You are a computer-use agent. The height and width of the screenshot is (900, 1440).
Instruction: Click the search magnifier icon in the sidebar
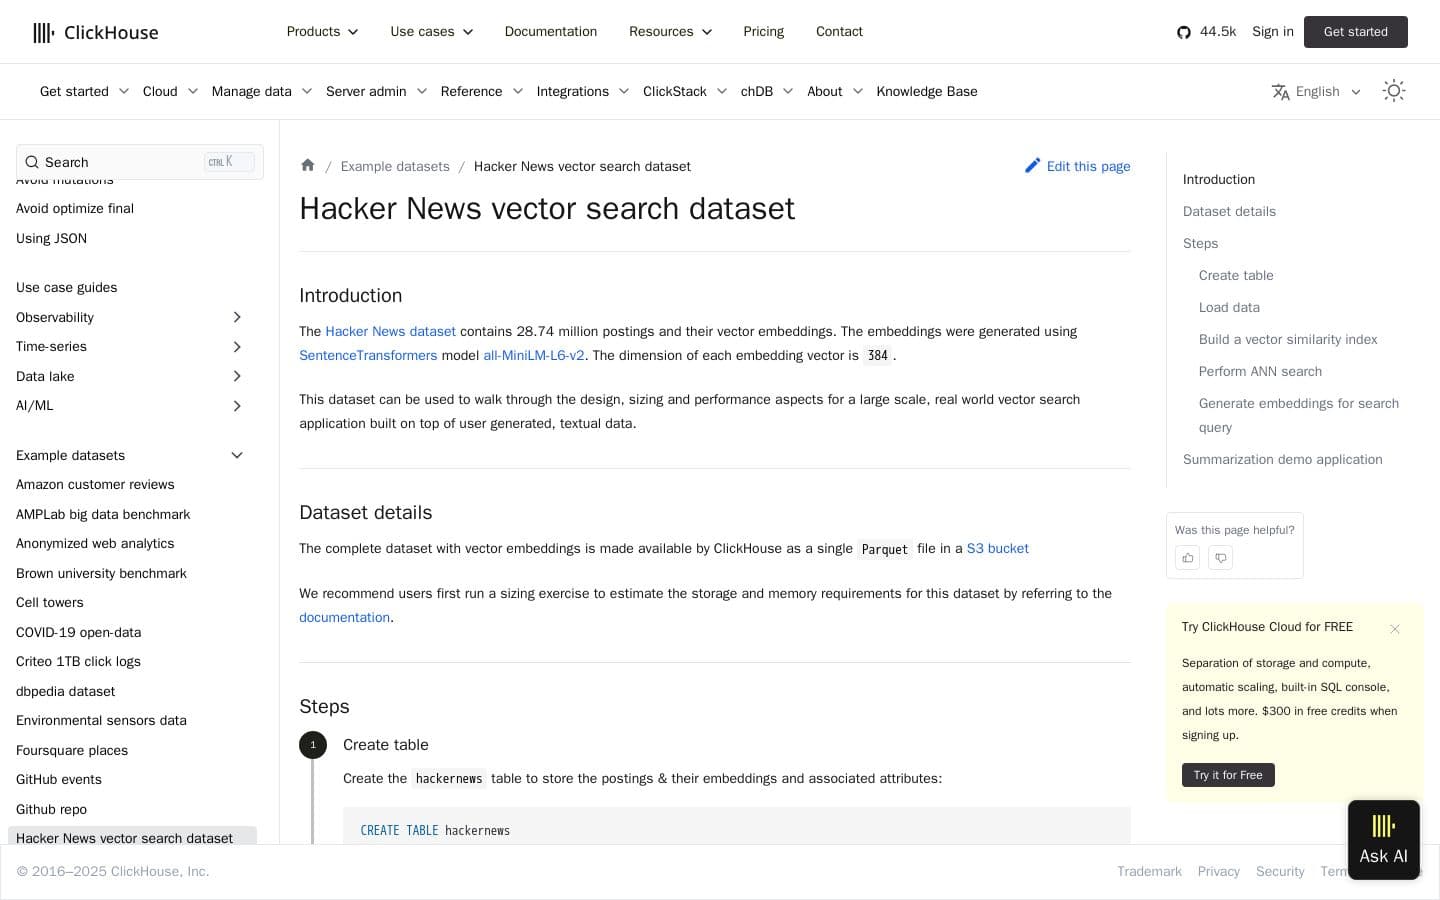31,162
